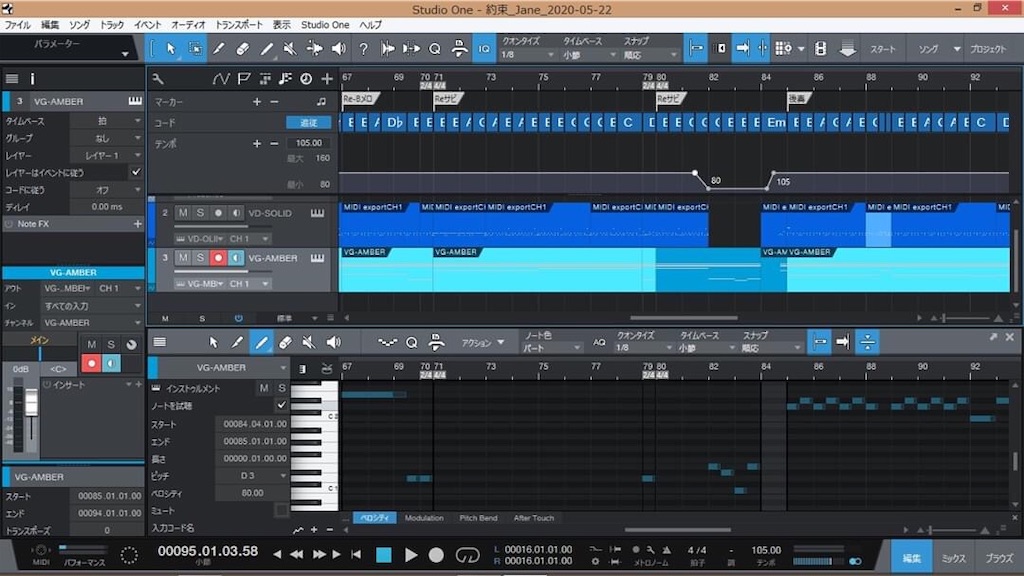Toggle autoscroll arrow button in top toolbar
Image resolution: width=1024 pixels, height=576 pixels.
pyautogui.click(x=743, y=49)
